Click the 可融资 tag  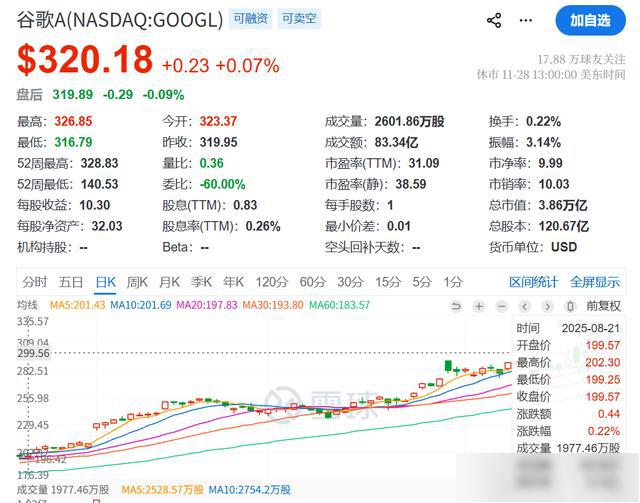(251, 18)
